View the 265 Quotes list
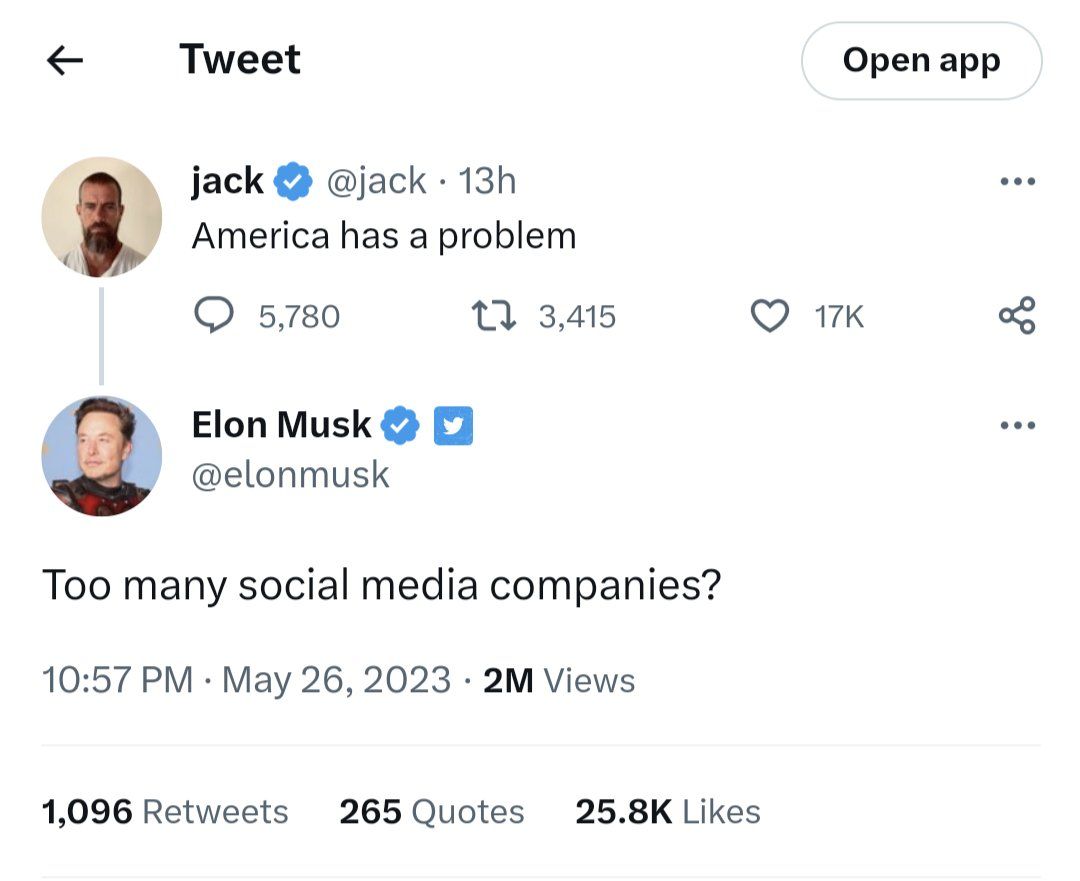The width and height of the screenshot is (1080, 881). [431, 811]
